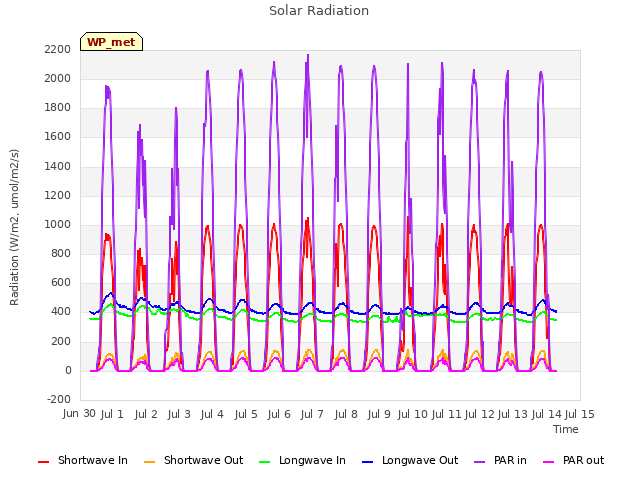Click the Time x-axis title

pos(566,429)
